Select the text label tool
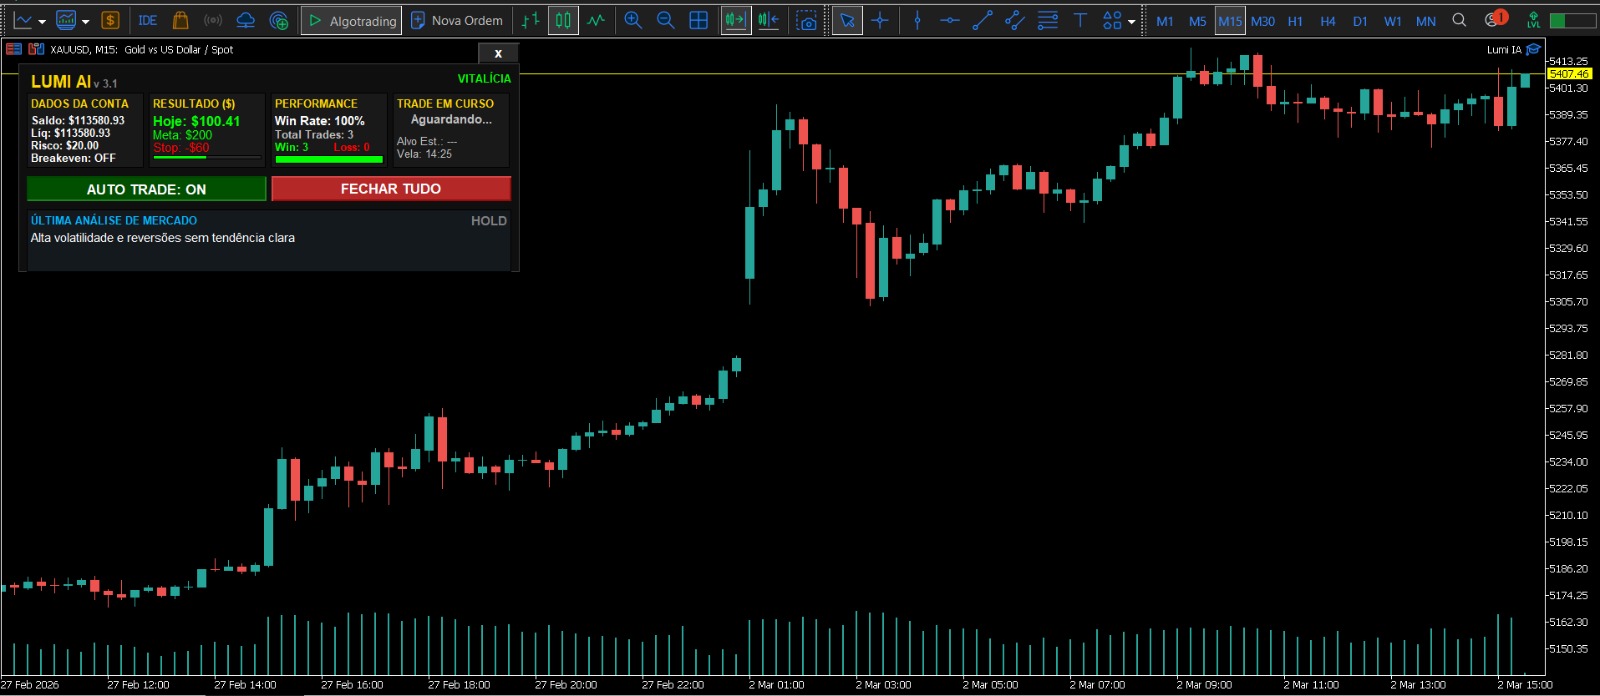1600x696 pixels. tap(1080, 20)
